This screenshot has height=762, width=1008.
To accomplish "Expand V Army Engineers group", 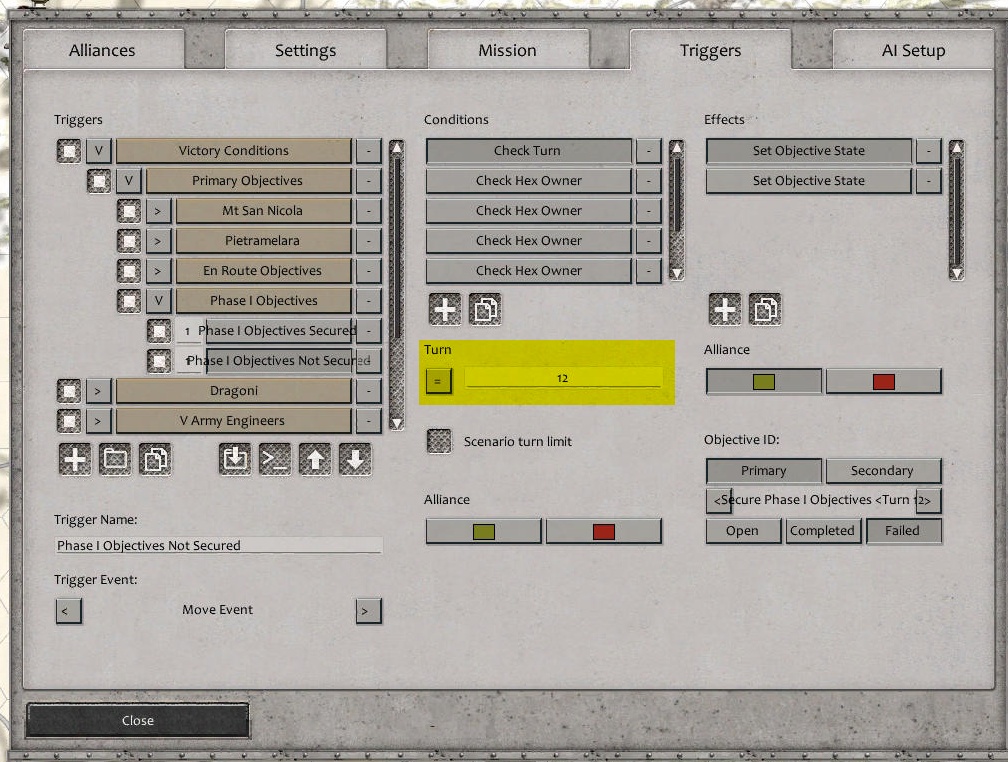I will pyautogui.click(x=99, y=421).
